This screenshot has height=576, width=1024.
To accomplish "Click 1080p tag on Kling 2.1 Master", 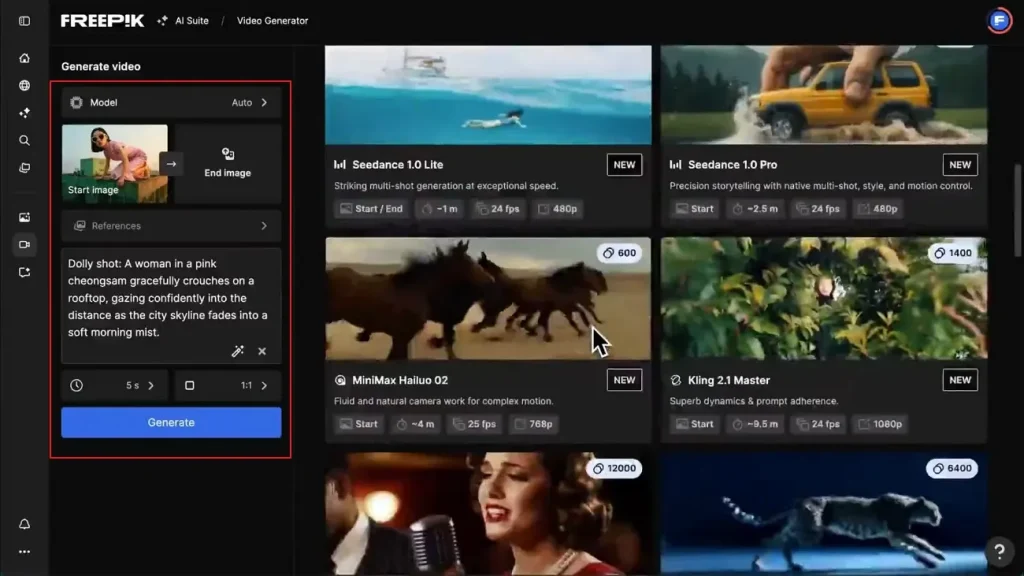I will [880, 424].
